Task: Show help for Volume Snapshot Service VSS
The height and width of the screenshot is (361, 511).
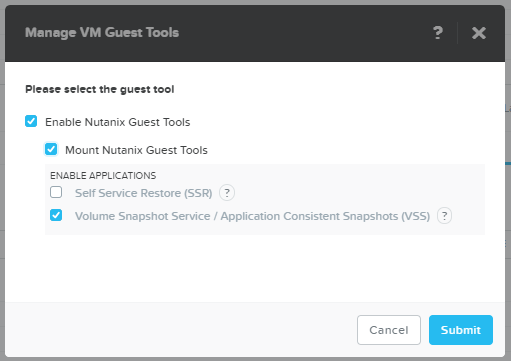Action: point(444,216)
